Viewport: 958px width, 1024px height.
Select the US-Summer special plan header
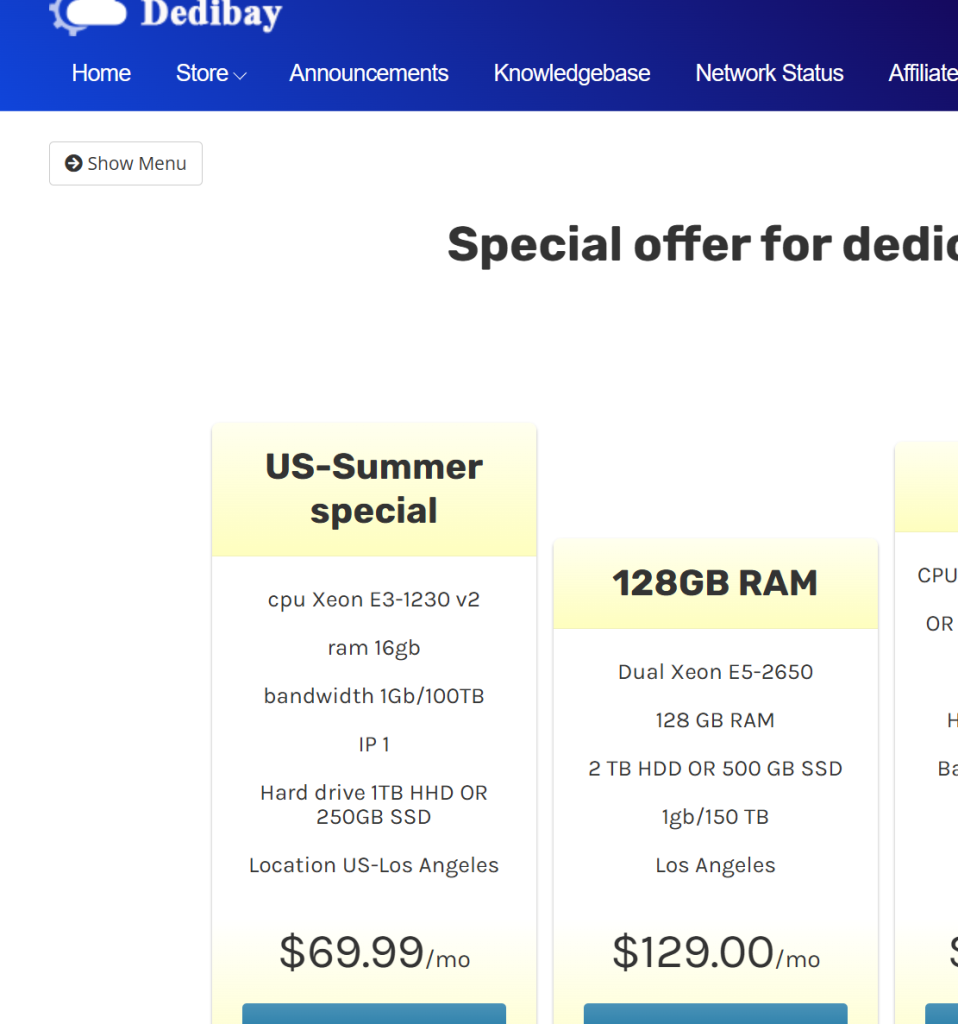tap(374, 489)
